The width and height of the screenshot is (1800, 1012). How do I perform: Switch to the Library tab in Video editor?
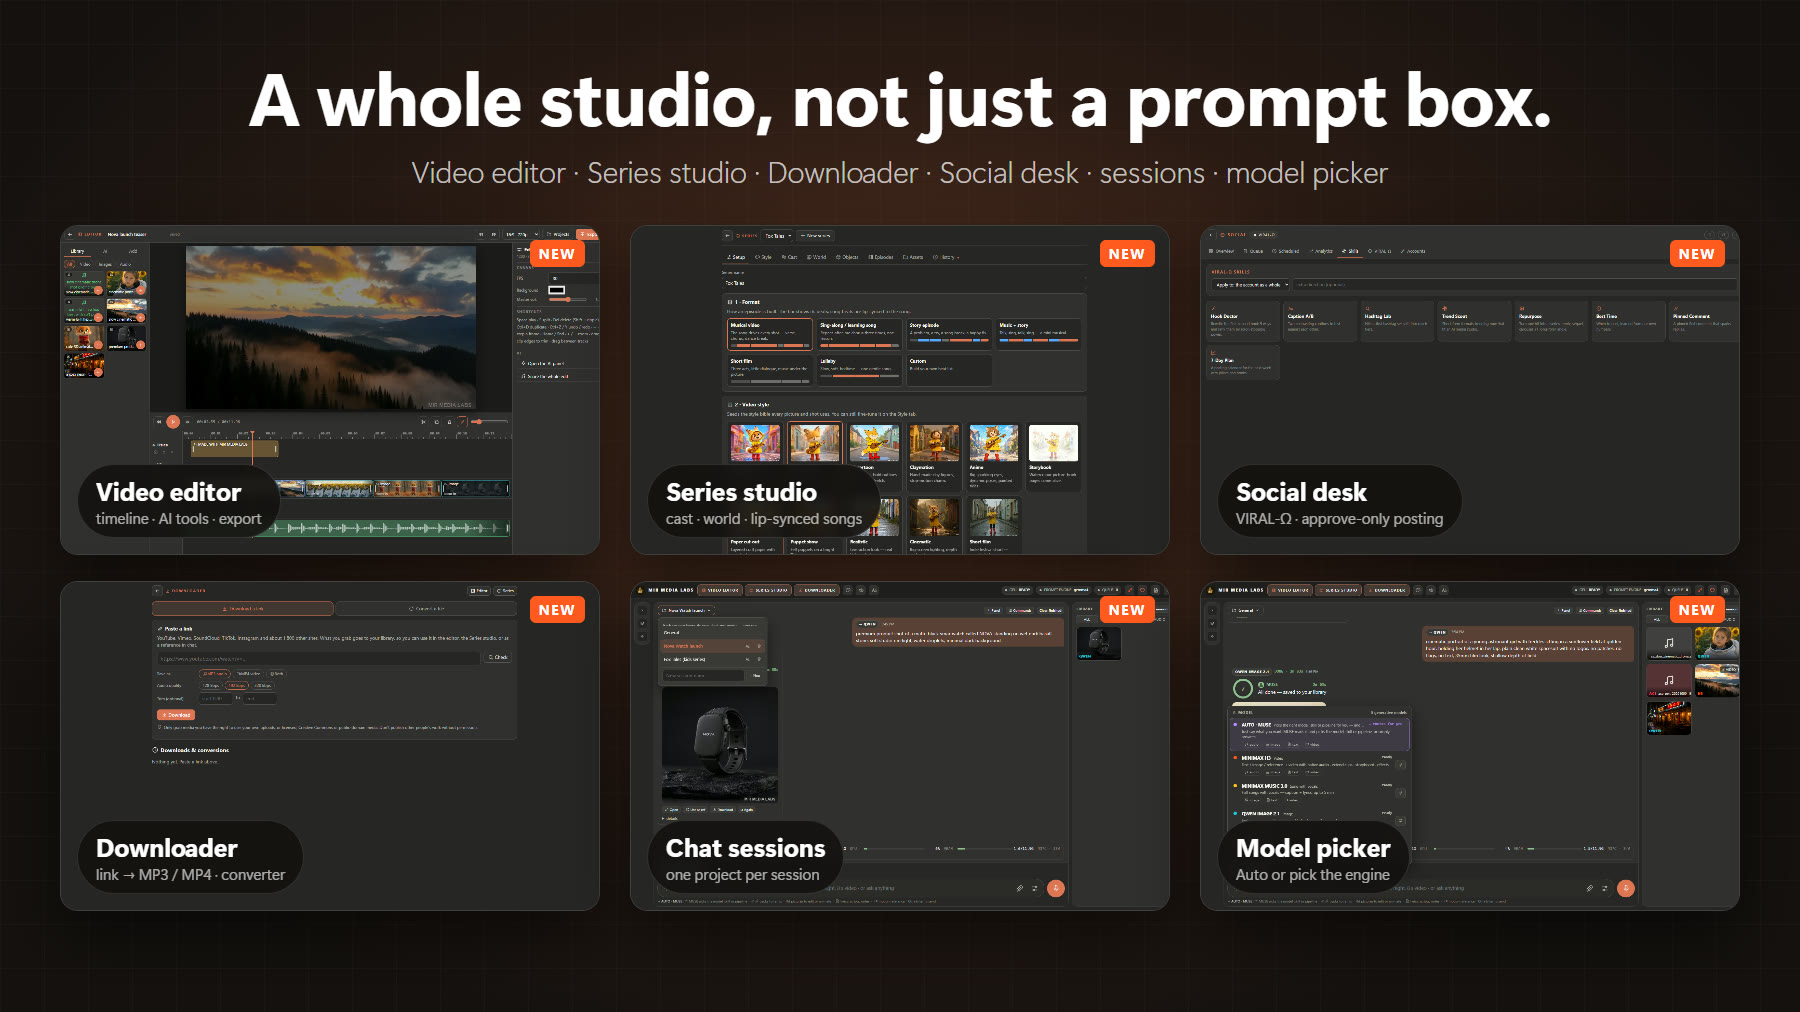click(x=77, y=251)
